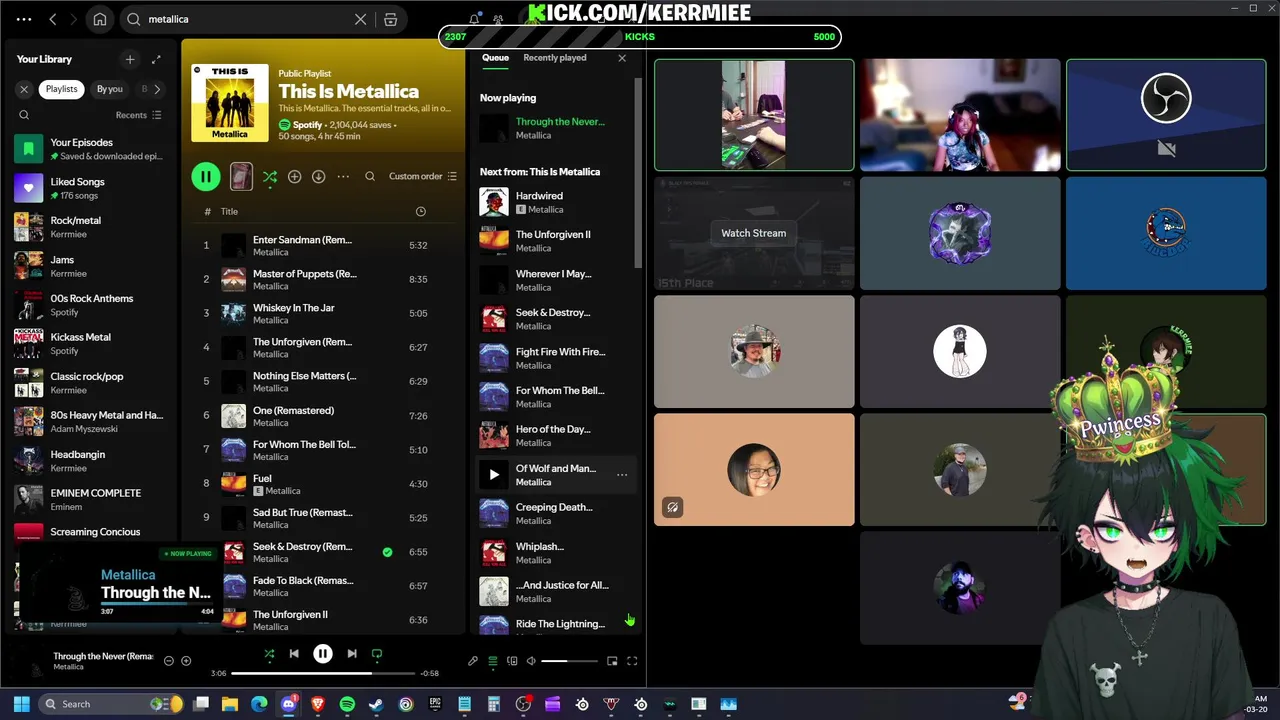Open the Spotify Home page
1280x720 pixels.
coord(100,19)
